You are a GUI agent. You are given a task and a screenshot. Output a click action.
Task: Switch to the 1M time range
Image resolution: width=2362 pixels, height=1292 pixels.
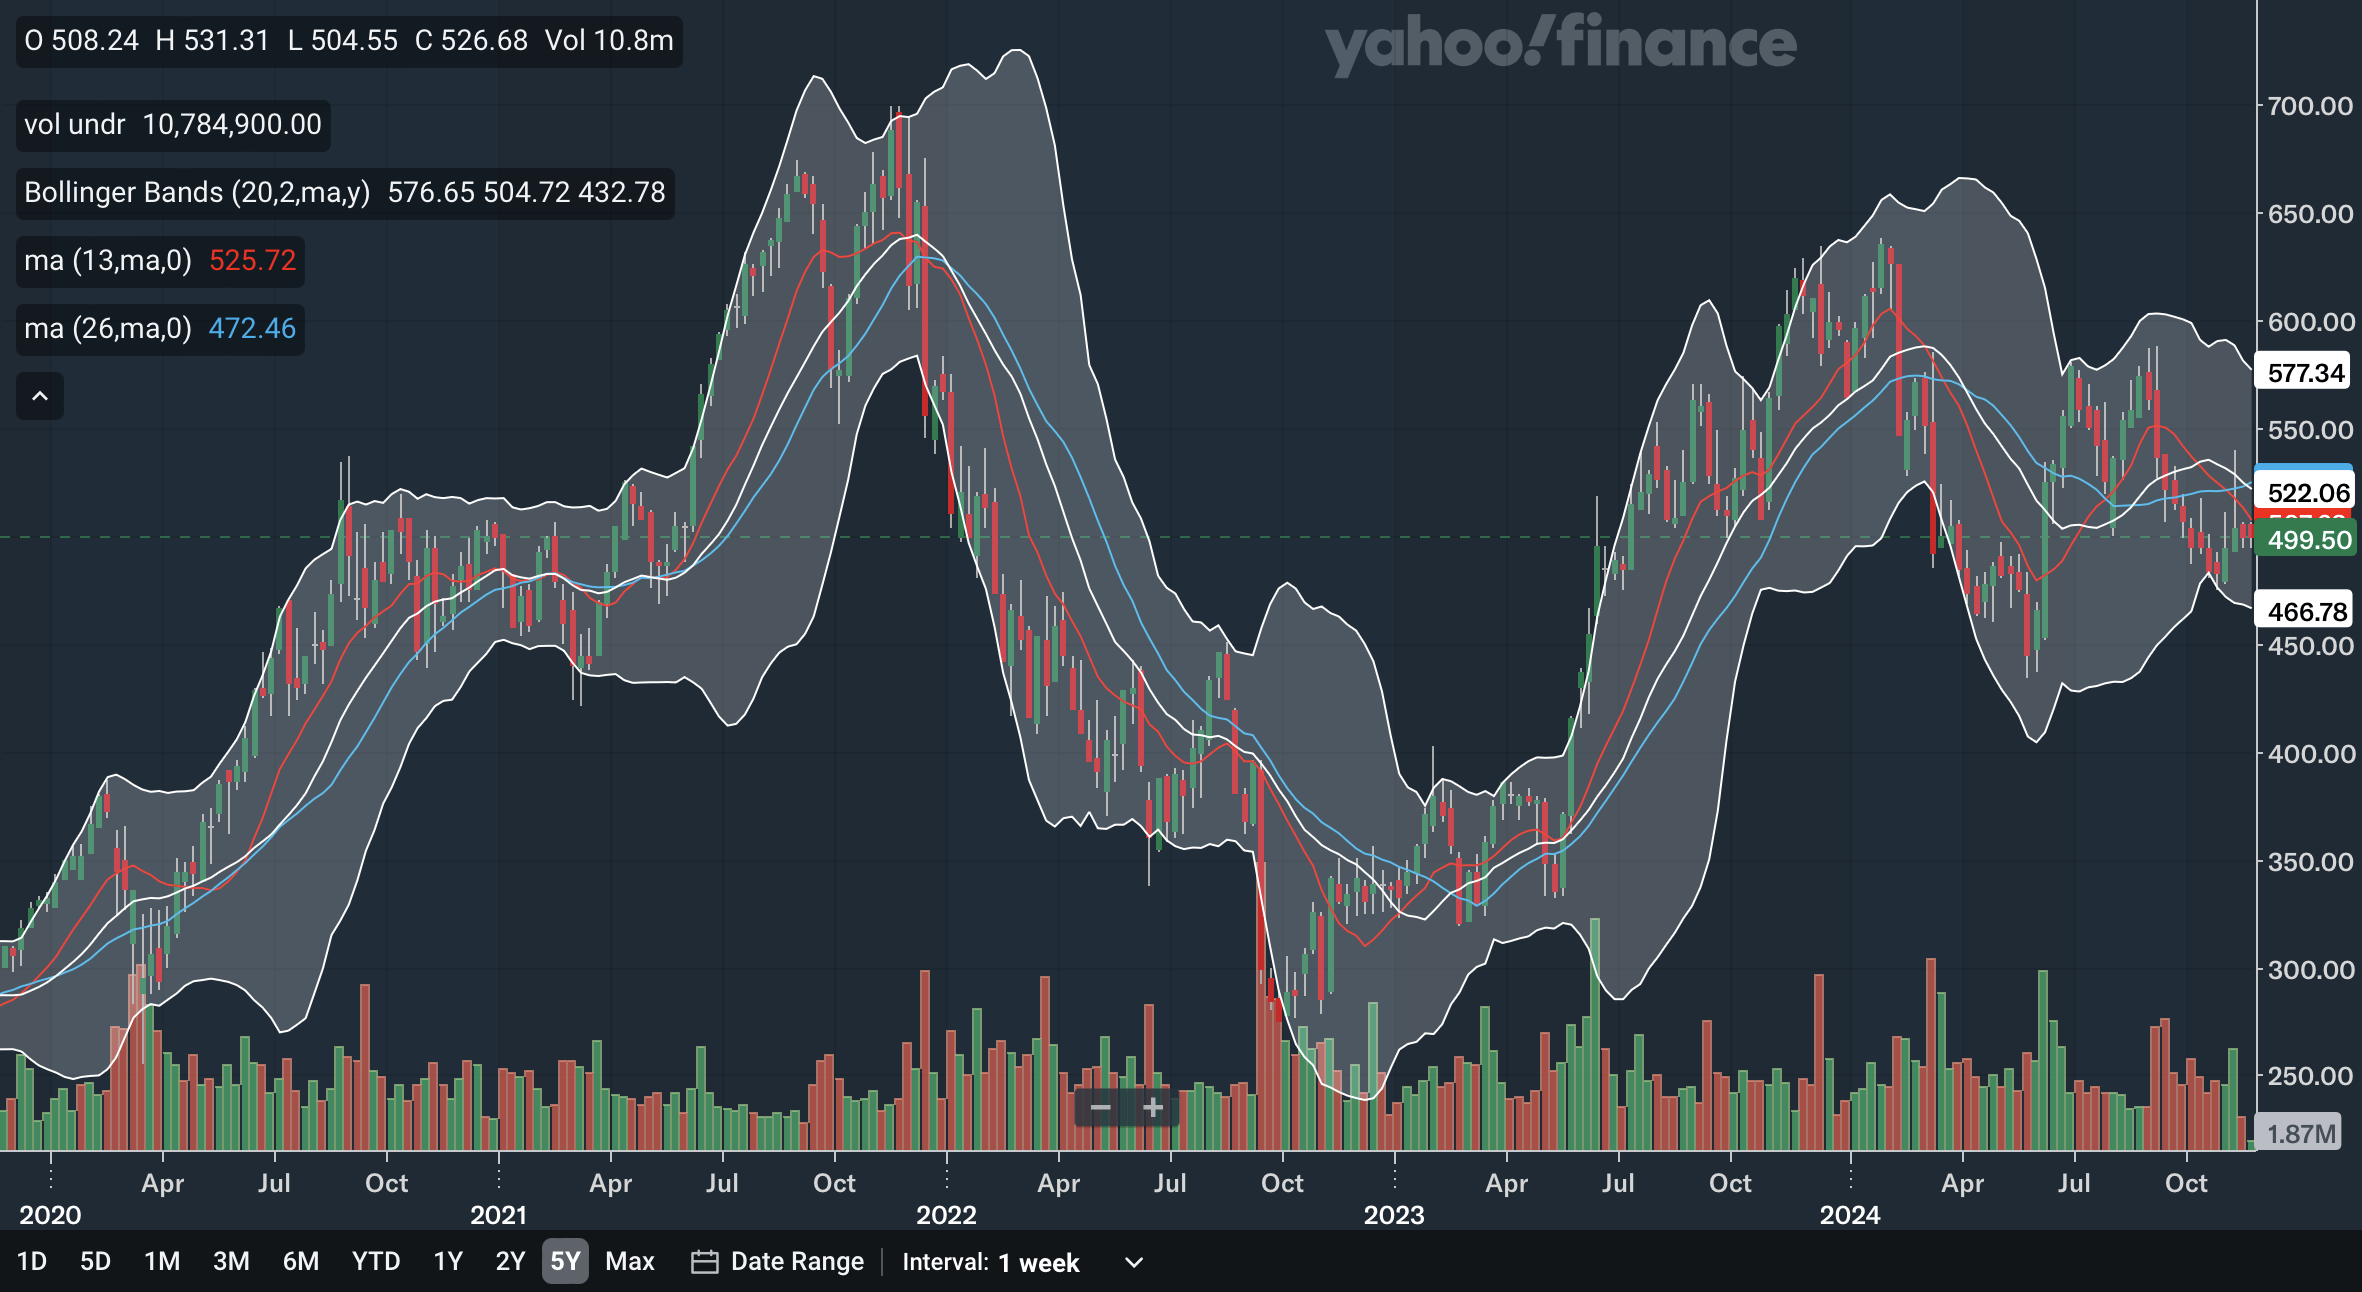tap(162, 1261)
